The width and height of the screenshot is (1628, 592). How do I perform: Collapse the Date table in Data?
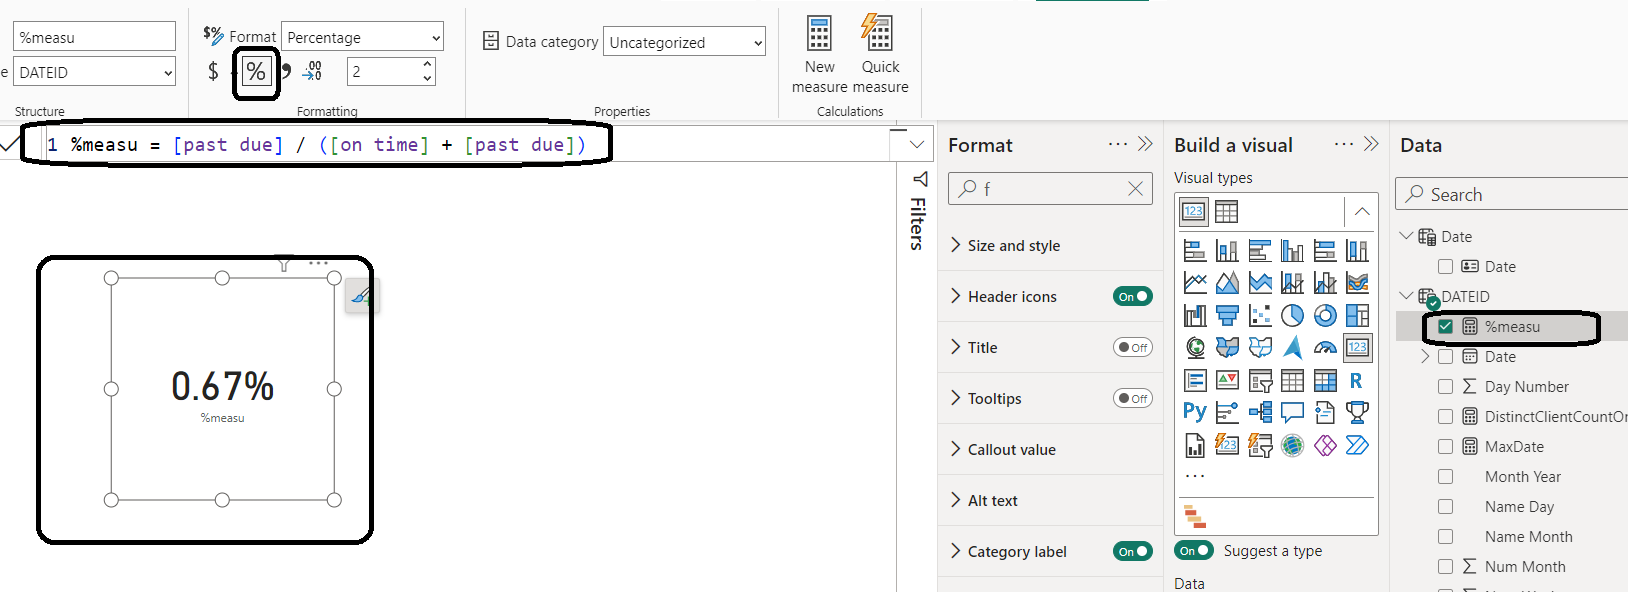[1406, 236]
